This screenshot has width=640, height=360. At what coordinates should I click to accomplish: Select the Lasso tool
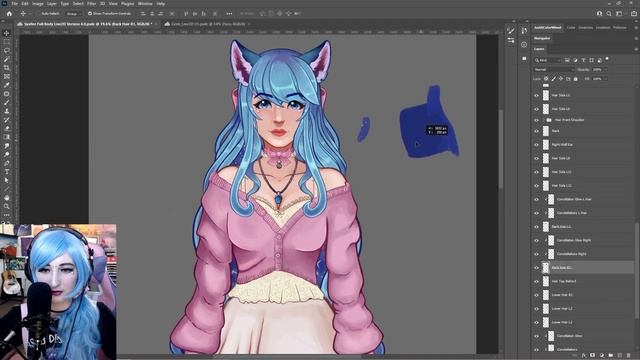[x=7, y=50]
